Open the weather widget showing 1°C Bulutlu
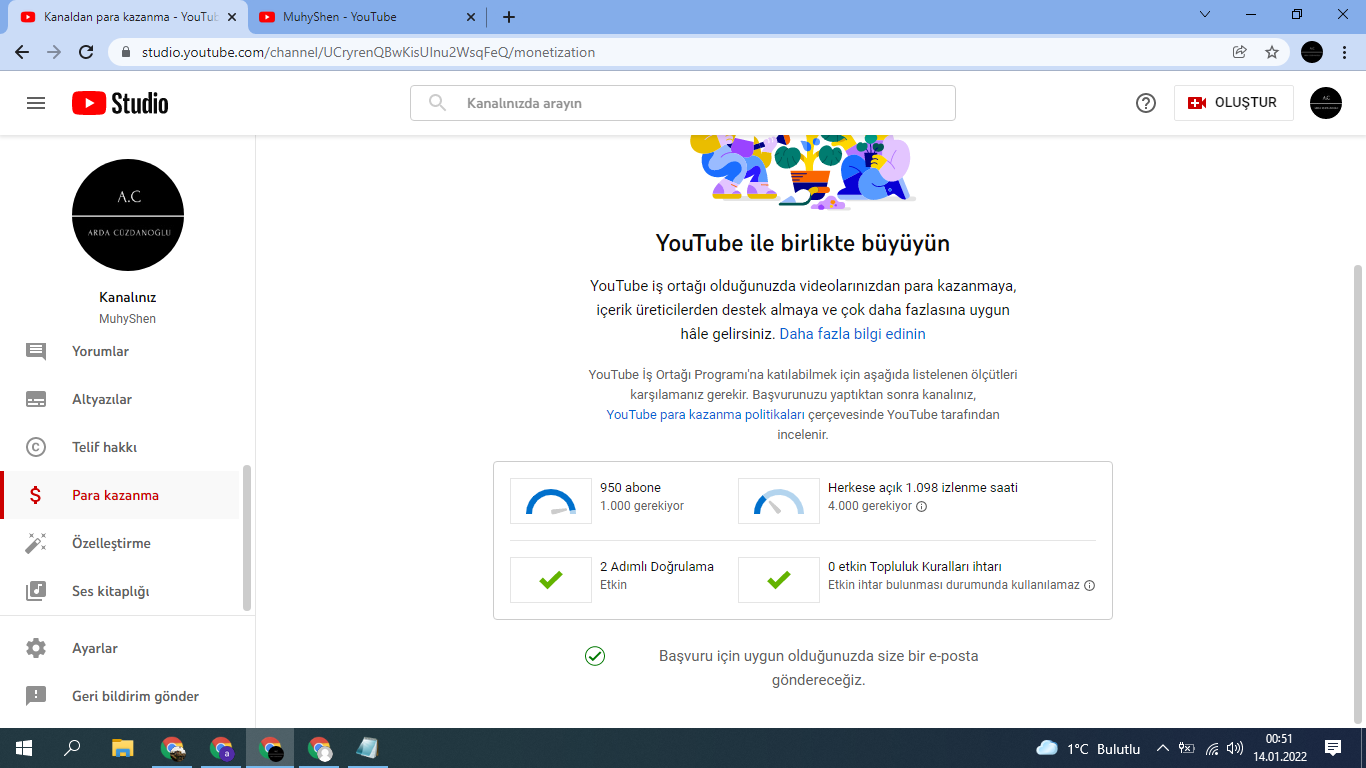 (1089, 748)
